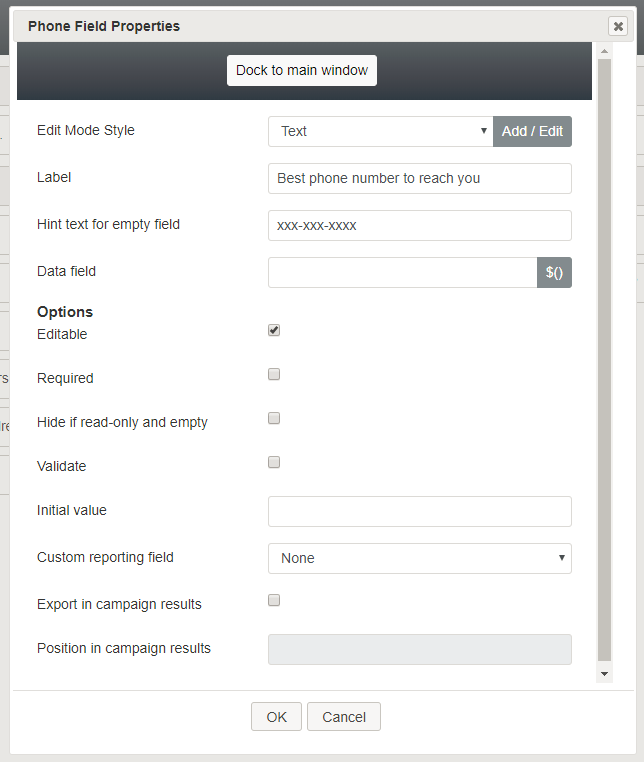The width and height of the screenshot is (644, 762).
Task: Click the $() data field variable button
Action: point(554,272)
